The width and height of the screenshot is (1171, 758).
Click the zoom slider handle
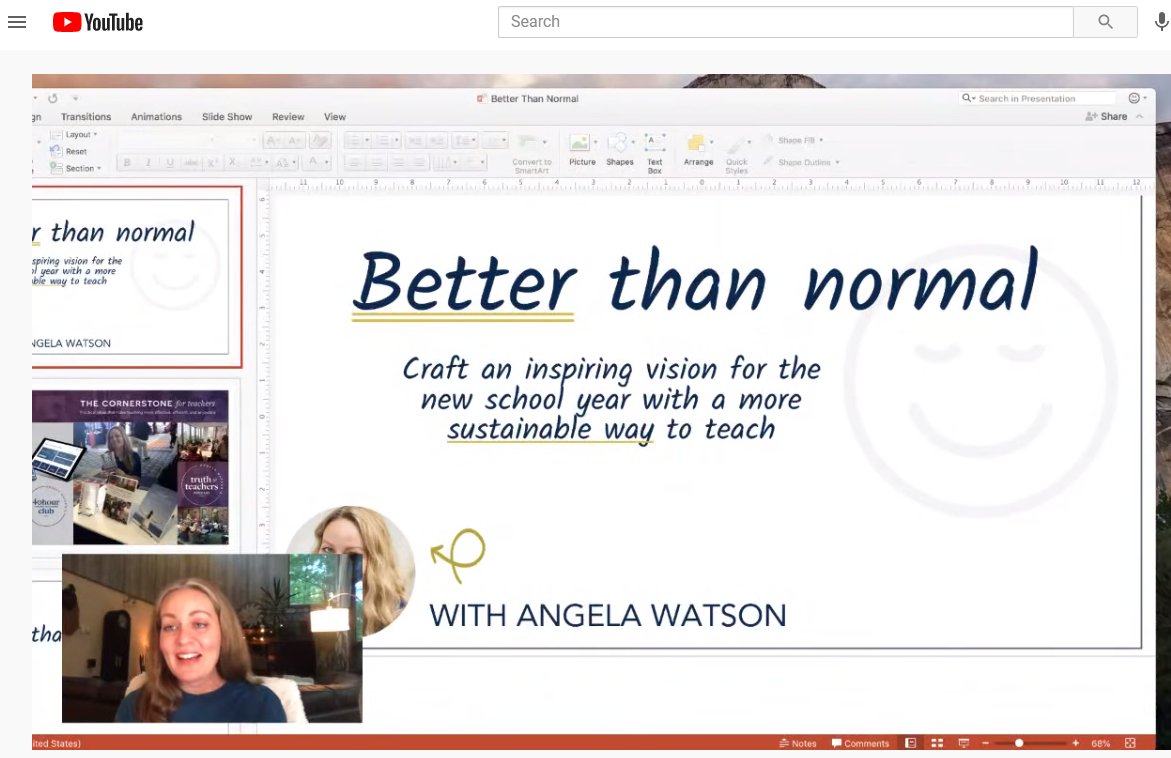click(x=1019, y=743)
